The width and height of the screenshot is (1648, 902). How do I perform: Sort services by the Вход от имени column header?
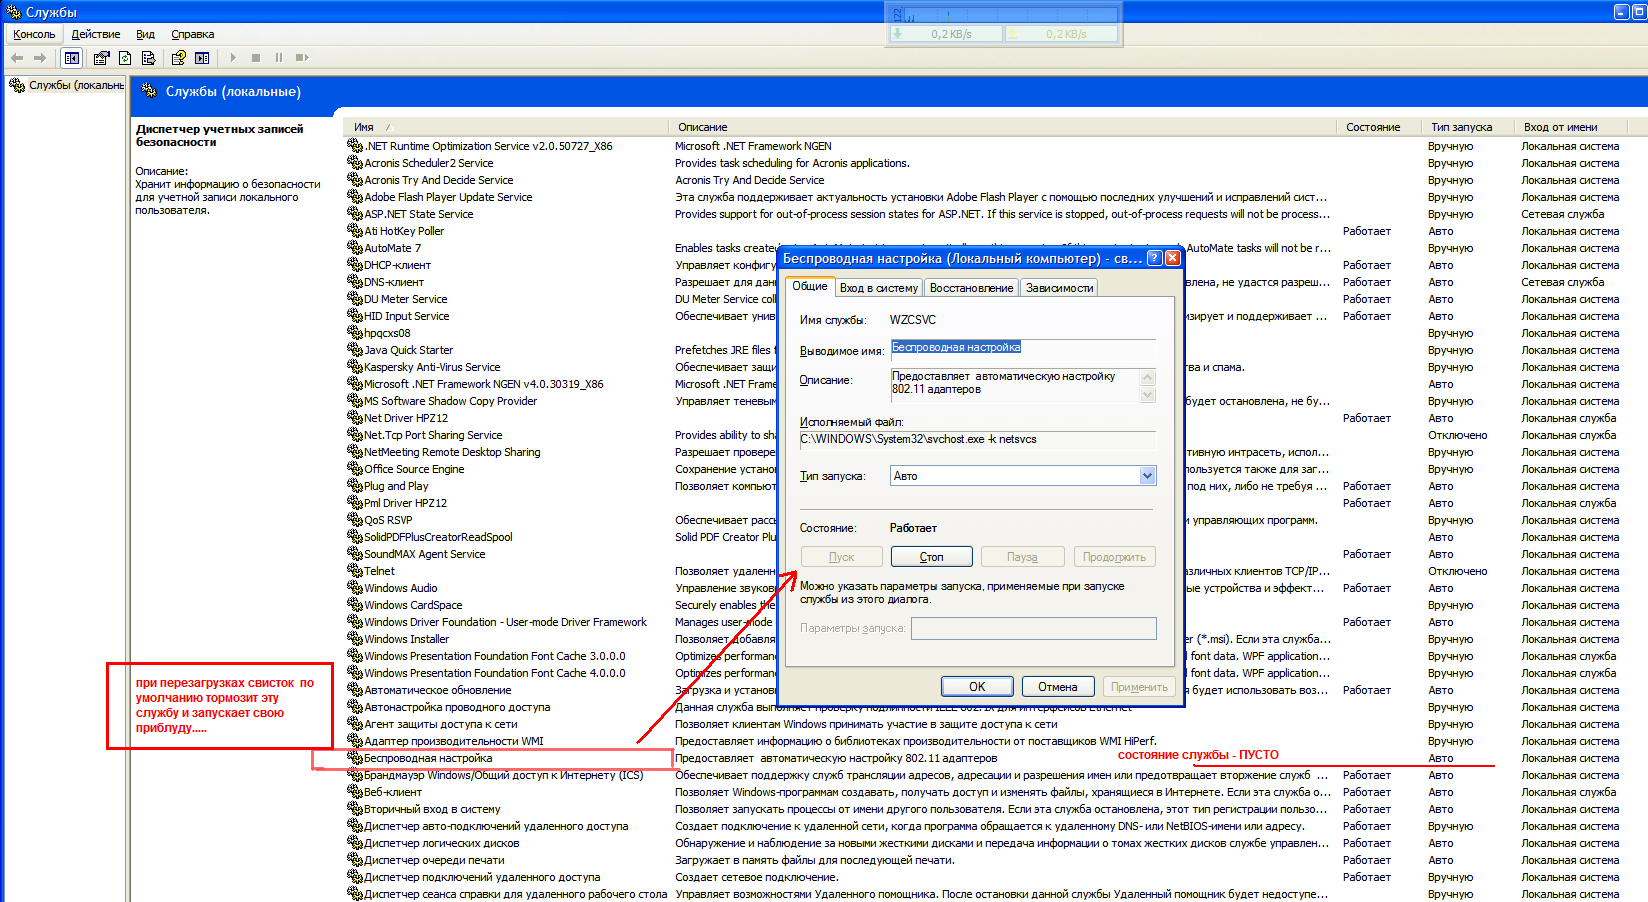pos(1571,127)
